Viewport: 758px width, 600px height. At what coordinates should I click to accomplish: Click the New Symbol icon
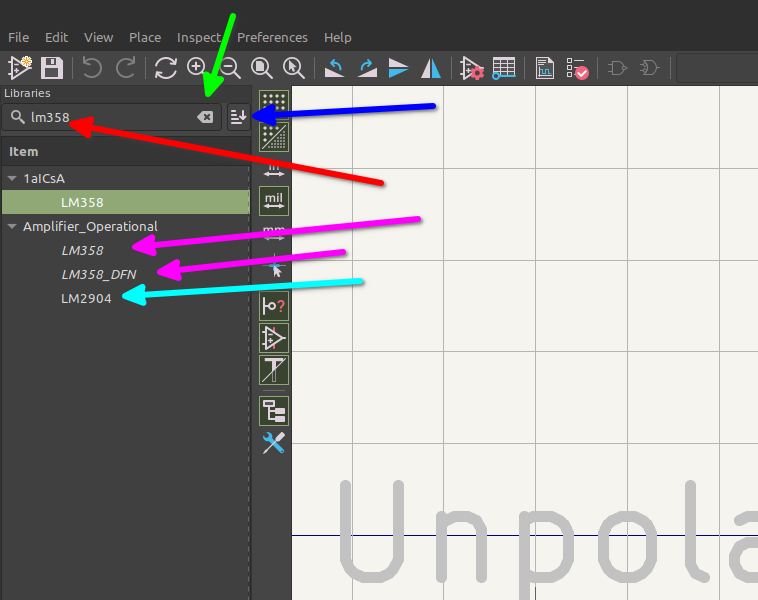click(x=20, y=68)
